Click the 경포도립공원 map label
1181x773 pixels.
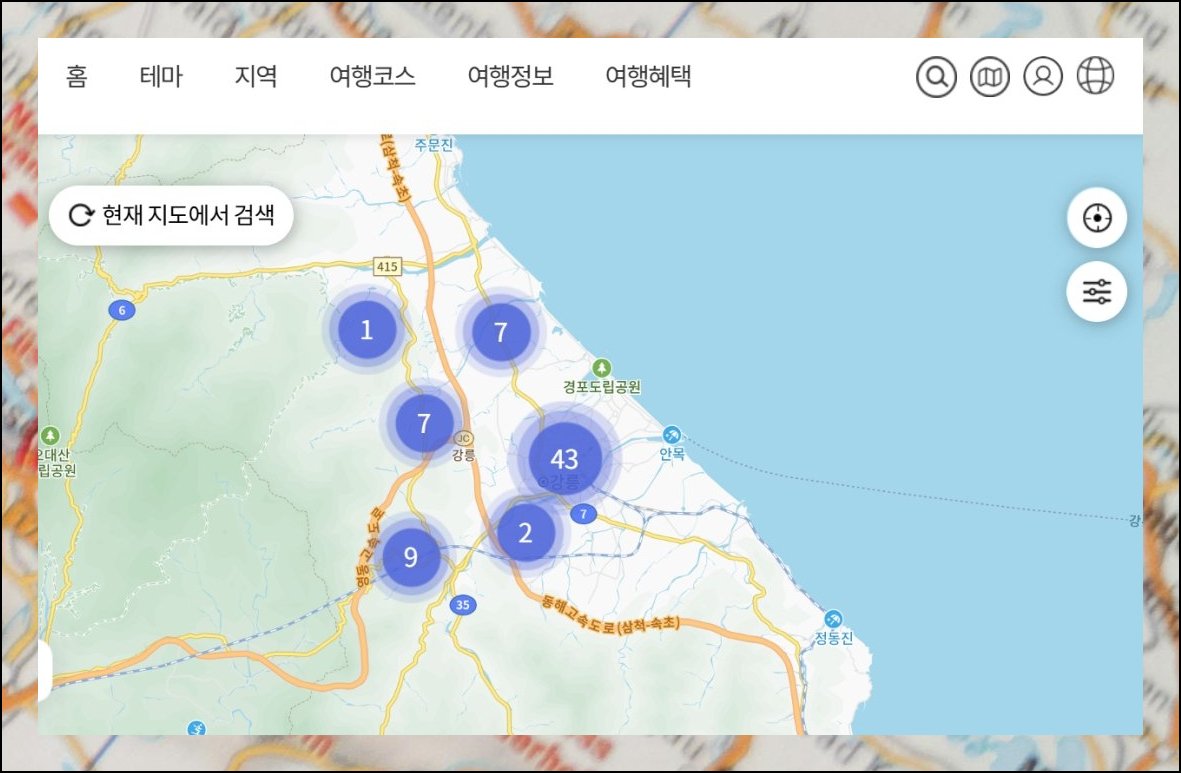point(602,387)
